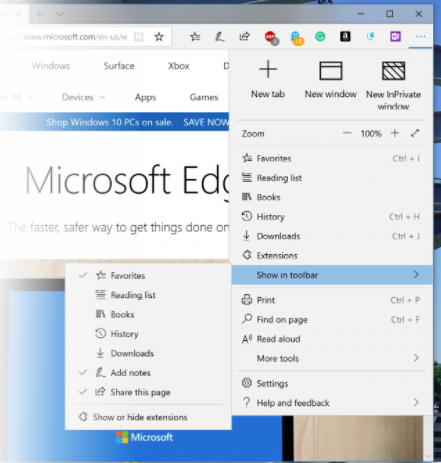This screenshot has width=441, height=463.
Task: Open History from the main menu
Action: coord(331,217)
